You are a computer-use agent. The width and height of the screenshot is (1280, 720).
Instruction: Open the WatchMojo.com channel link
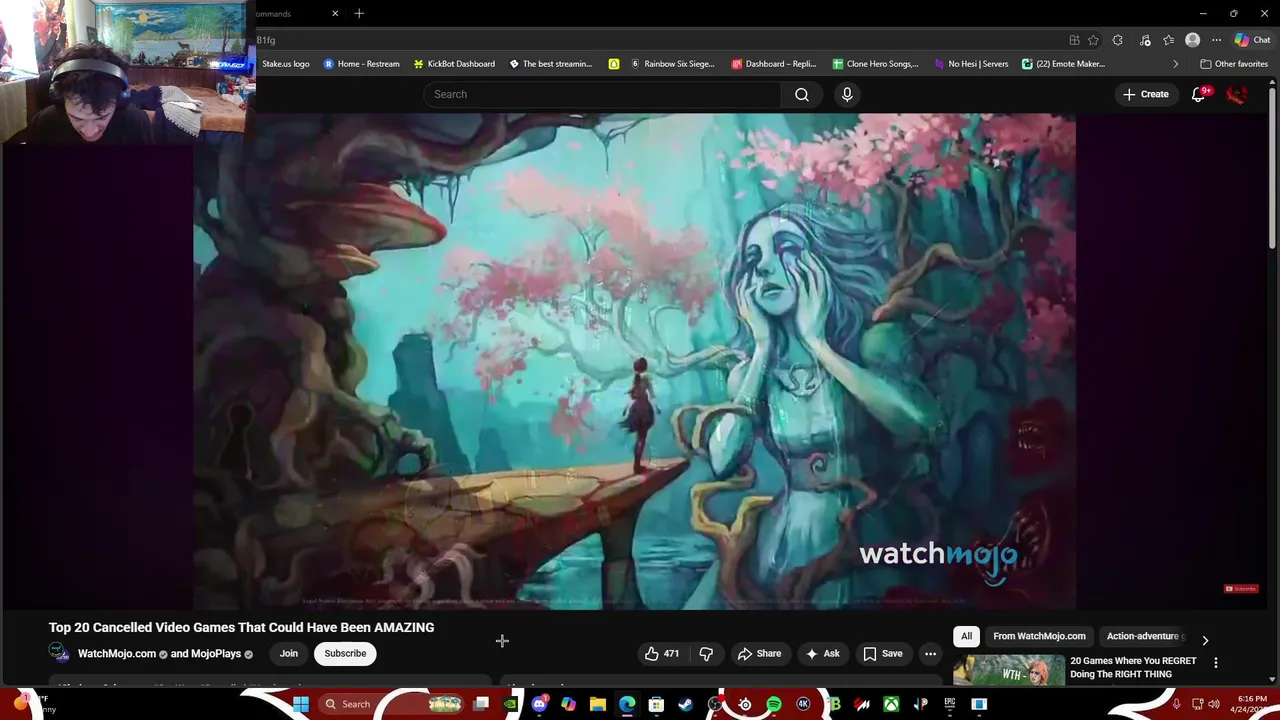[x=117, y=654]
